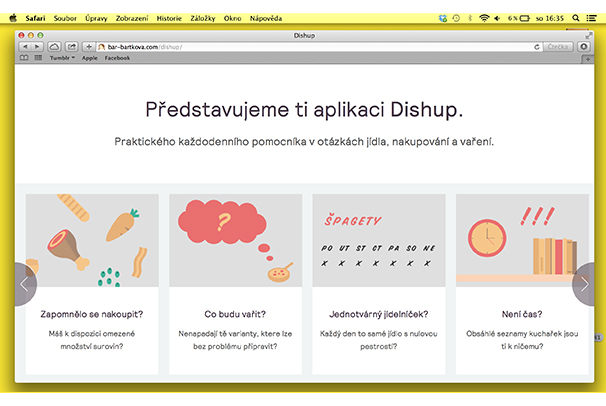Reload the page with the refresh icon
Screen dimensions: 606x406
click(537, 47)
